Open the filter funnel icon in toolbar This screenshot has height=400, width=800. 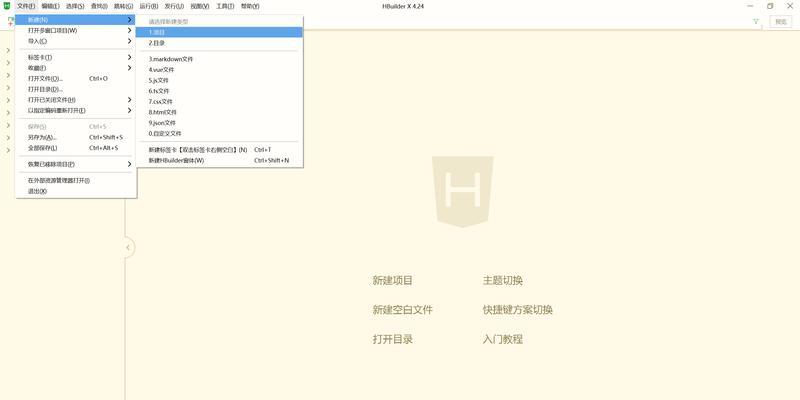click(x=756, y=21)
